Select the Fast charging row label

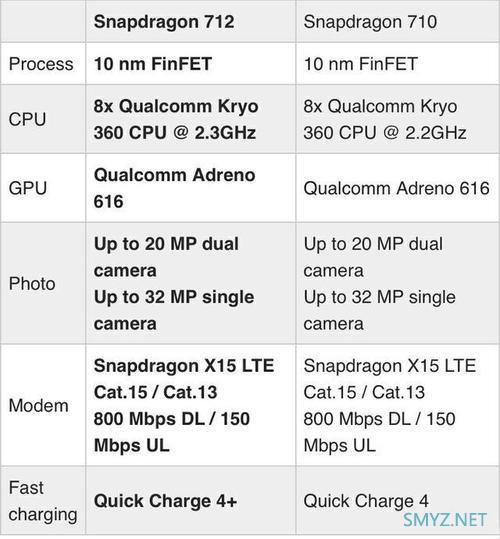click(43, 501)
